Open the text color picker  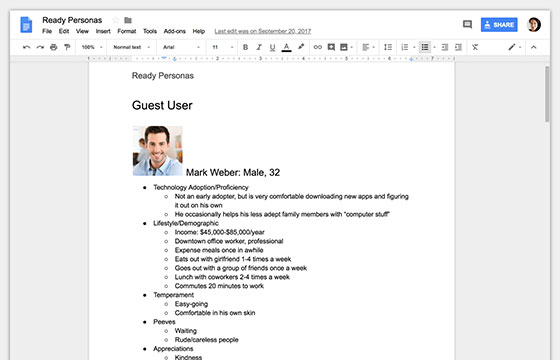(x=286, y=47)
